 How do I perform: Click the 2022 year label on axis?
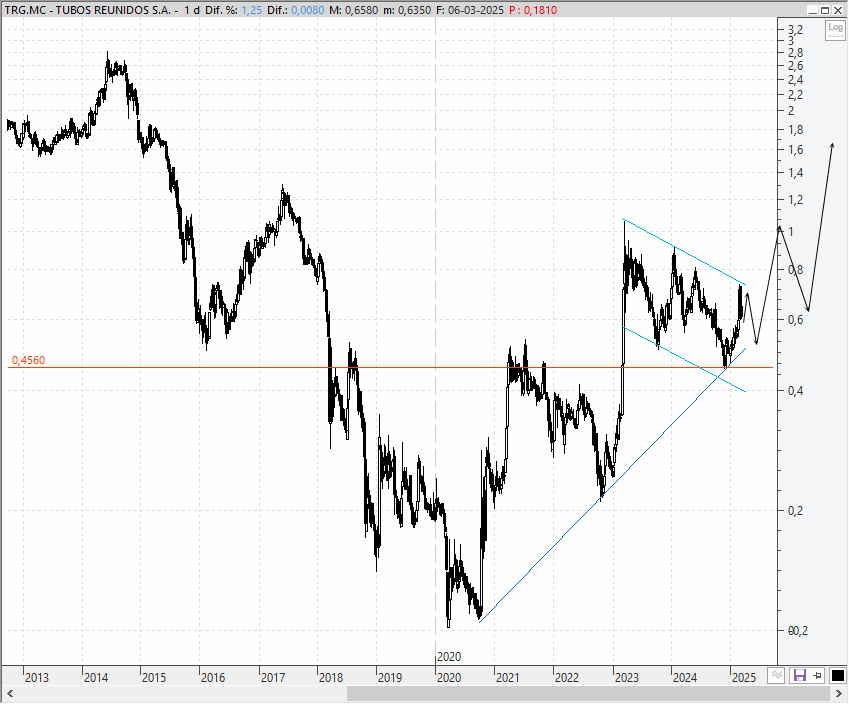pyautogui.click(x=567, y=677)
